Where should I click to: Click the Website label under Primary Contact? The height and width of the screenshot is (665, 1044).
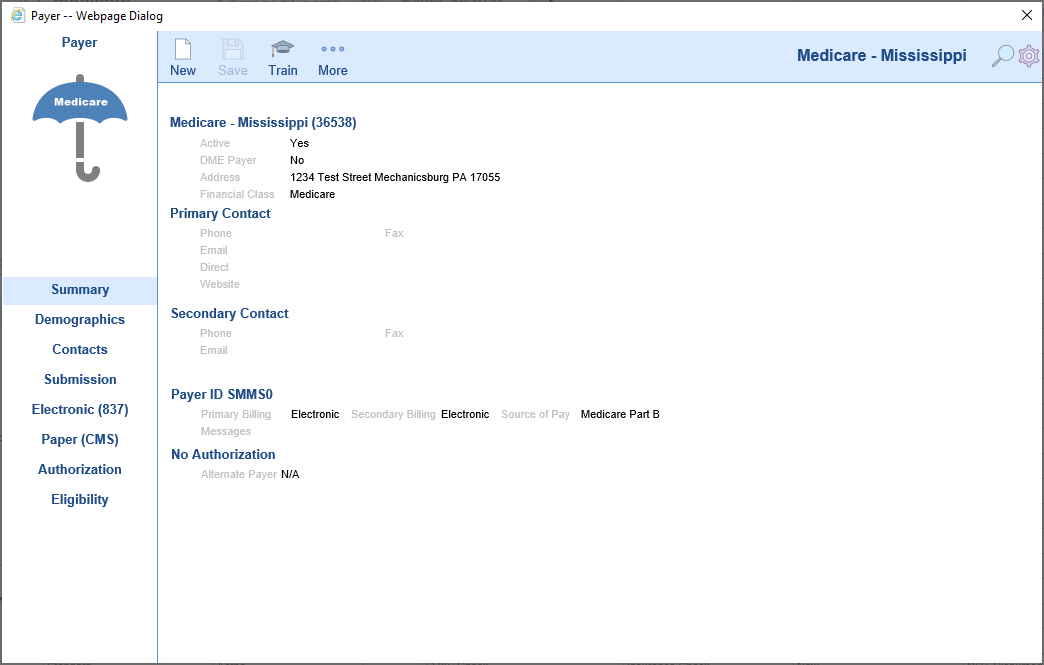[x=220, y=284]
